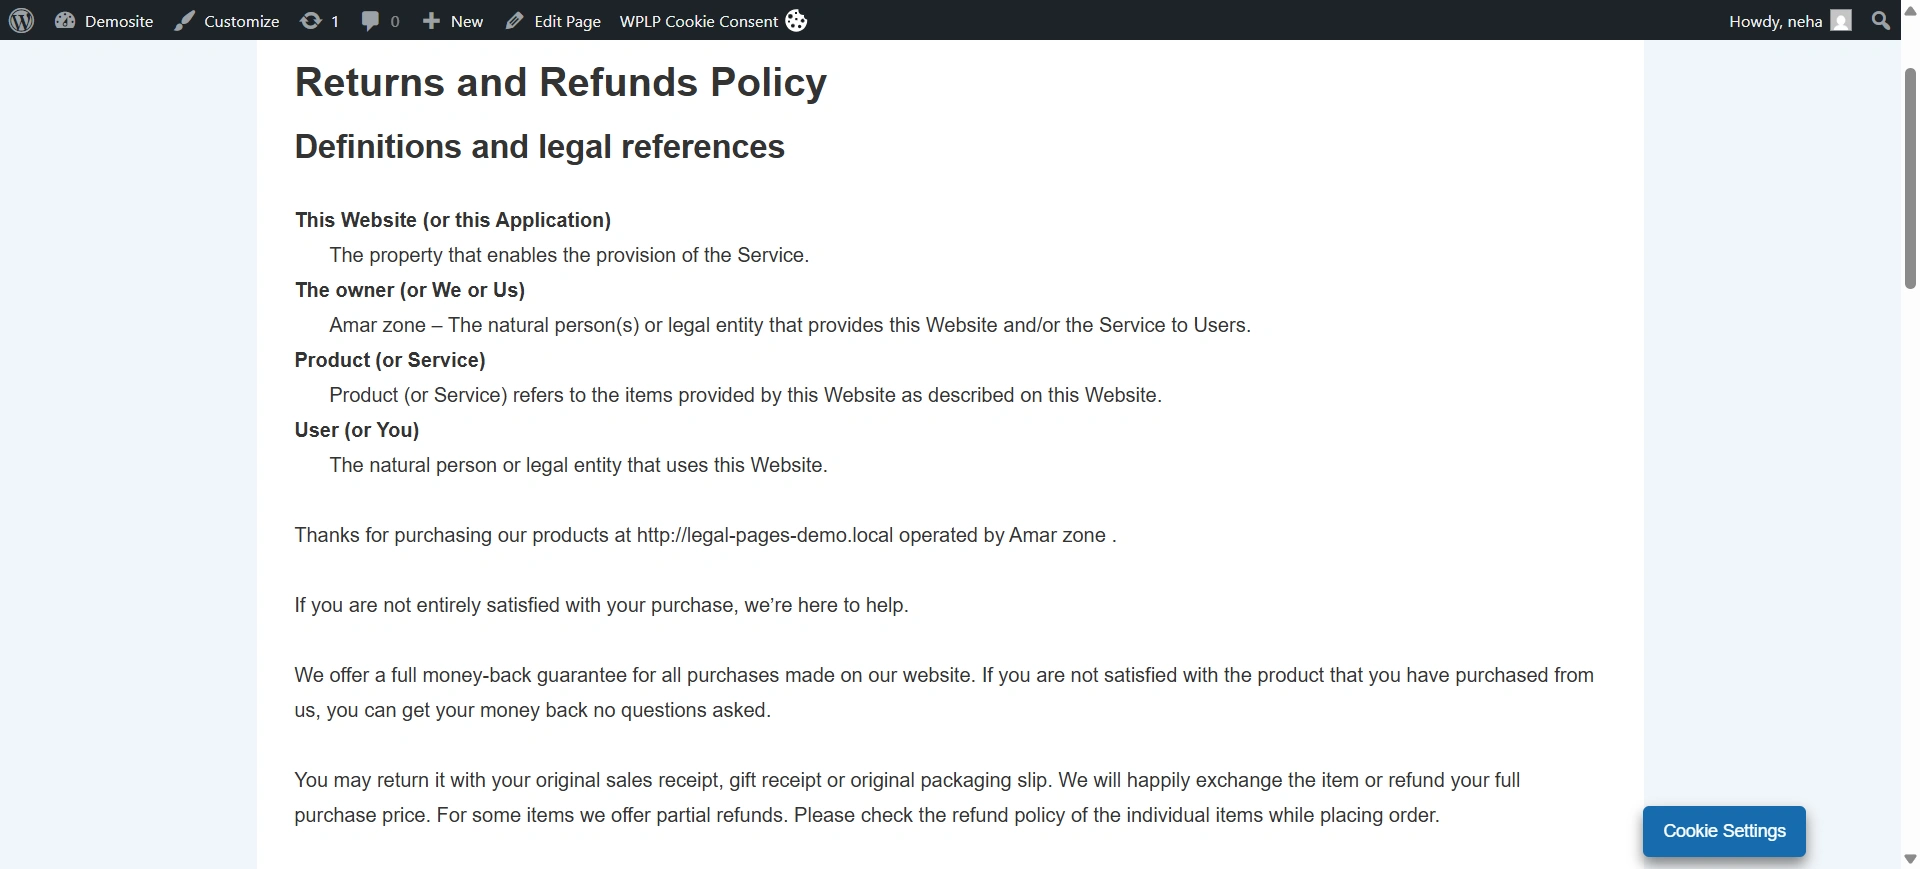Click the scrollbar down arrow
1920x869 pixels.
pyautogui.click(x=1909, y=858)
